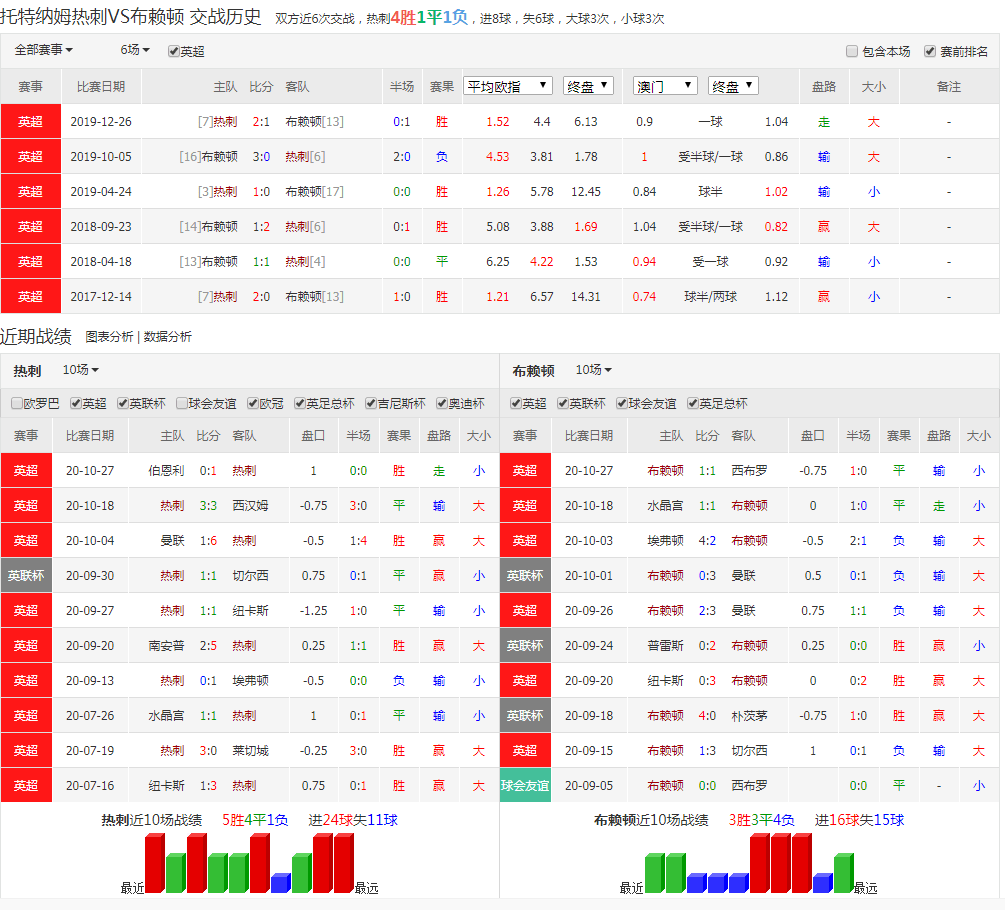Toggle the 吉尼斯杯 checkbox
The width and height of the screenshot is (1005, 910).
(370, 403)
